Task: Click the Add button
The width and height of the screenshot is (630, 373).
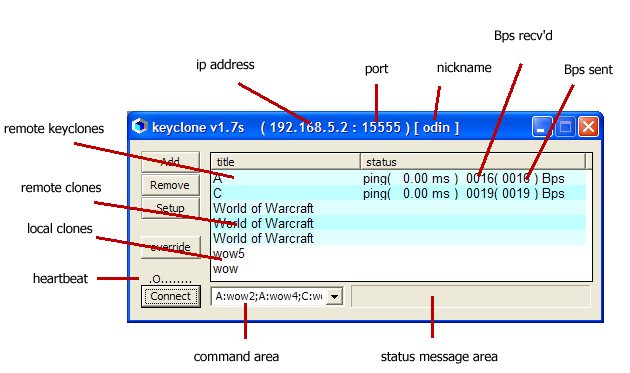Action: click(170, 162)
